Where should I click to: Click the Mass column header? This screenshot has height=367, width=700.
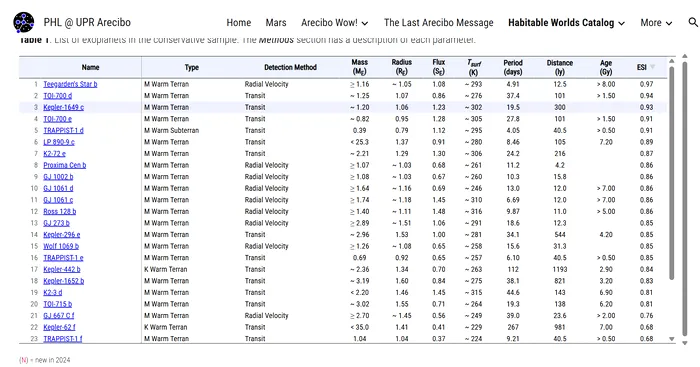point(359,67)
